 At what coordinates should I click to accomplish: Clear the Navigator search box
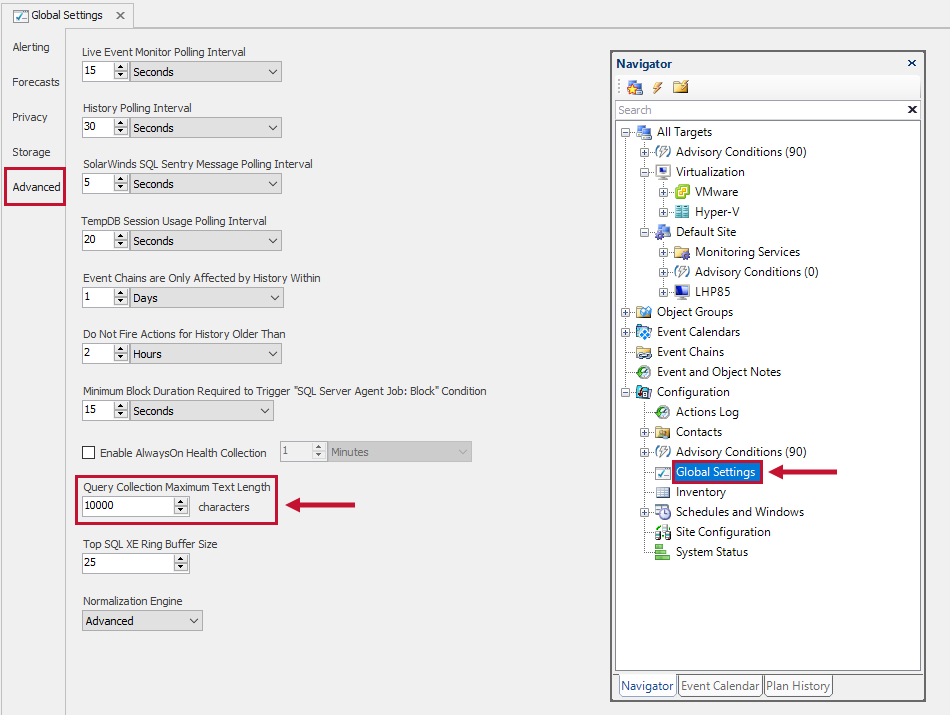pos(911,109)
